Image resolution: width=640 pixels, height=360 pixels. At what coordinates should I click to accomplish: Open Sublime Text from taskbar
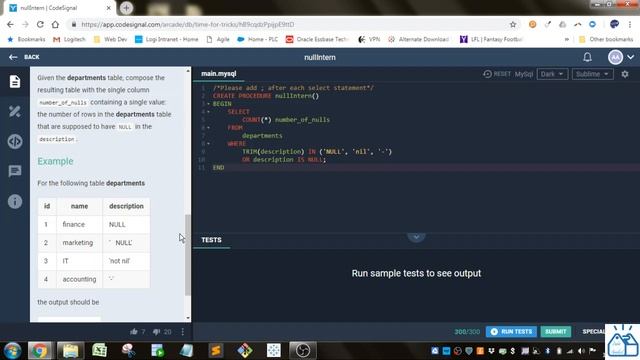point(216,351)
